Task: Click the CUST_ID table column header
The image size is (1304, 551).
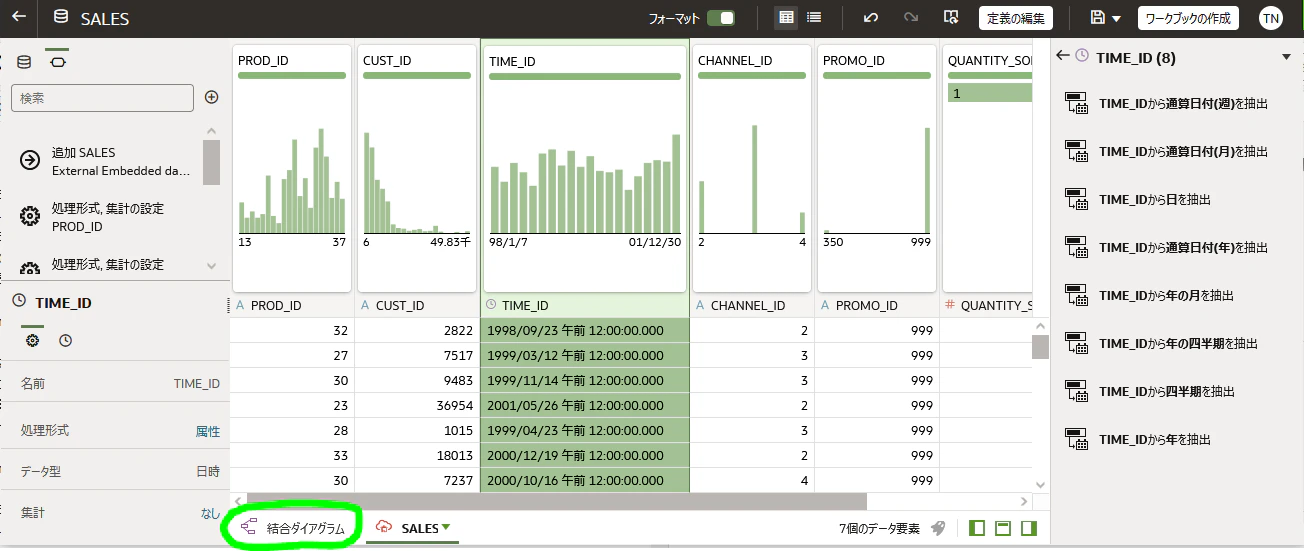Action: pyautogui.click(x=417, y=305)
